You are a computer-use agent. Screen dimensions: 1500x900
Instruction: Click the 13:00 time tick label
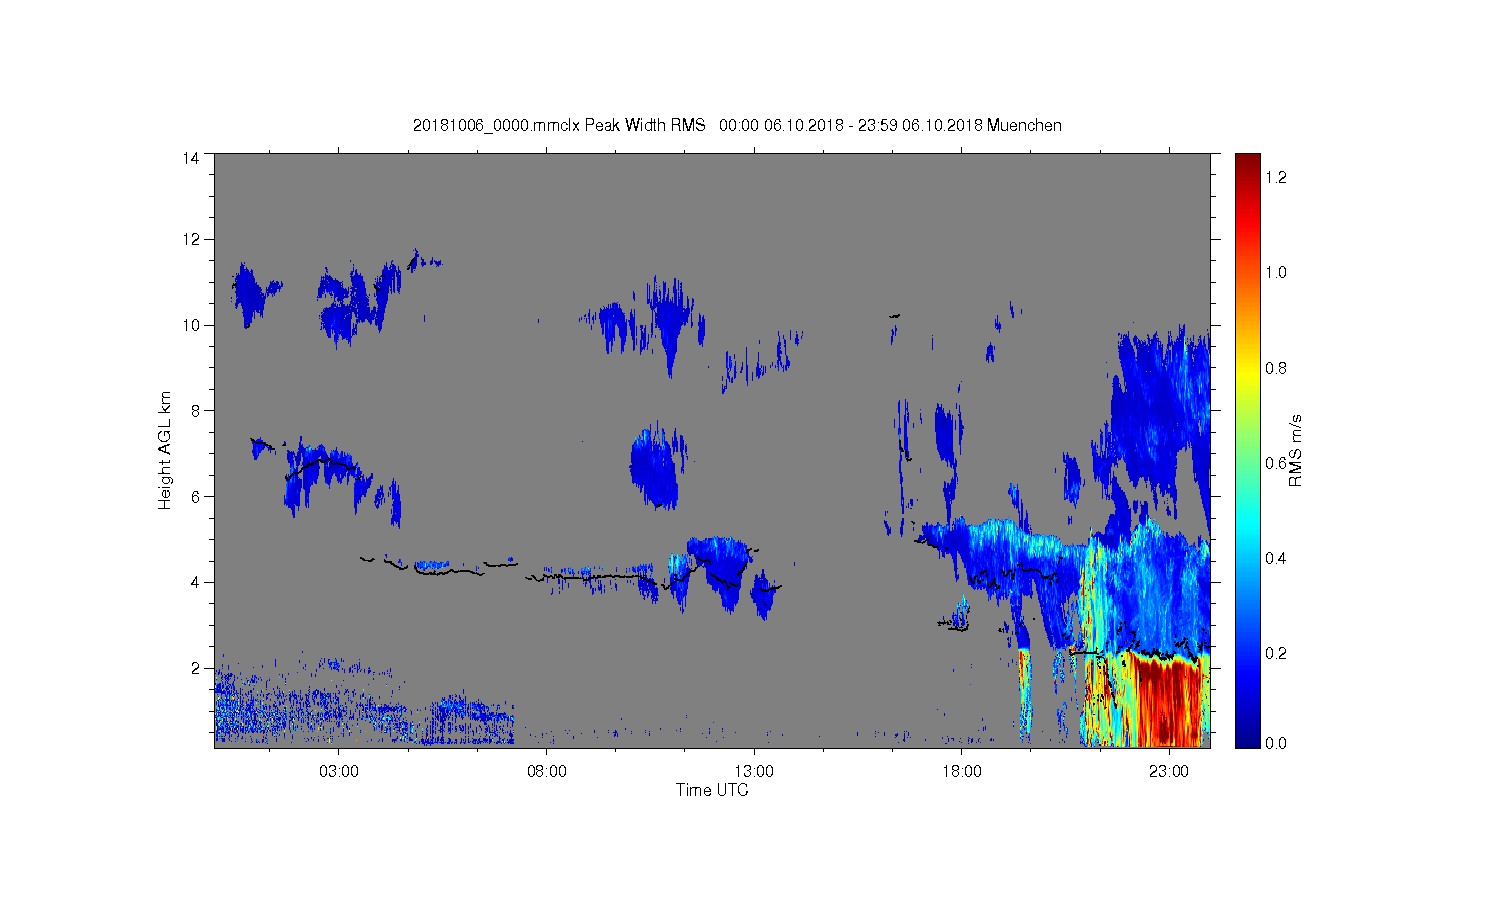754,772
